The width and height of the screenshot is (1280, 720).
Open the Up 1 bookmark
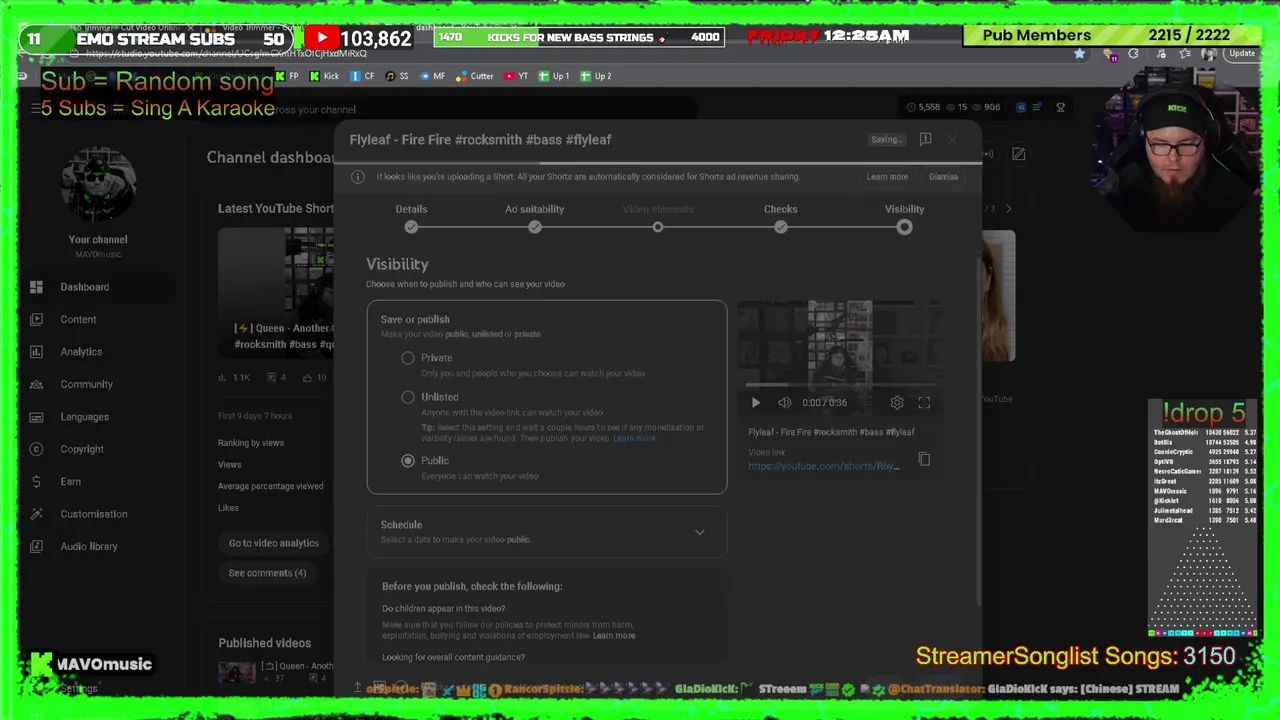(x=554, y=76)
